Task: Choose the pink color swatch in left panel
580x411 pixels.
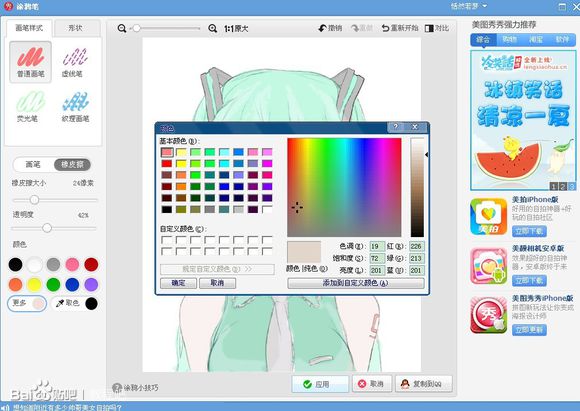Action: (x=72, y=265)
